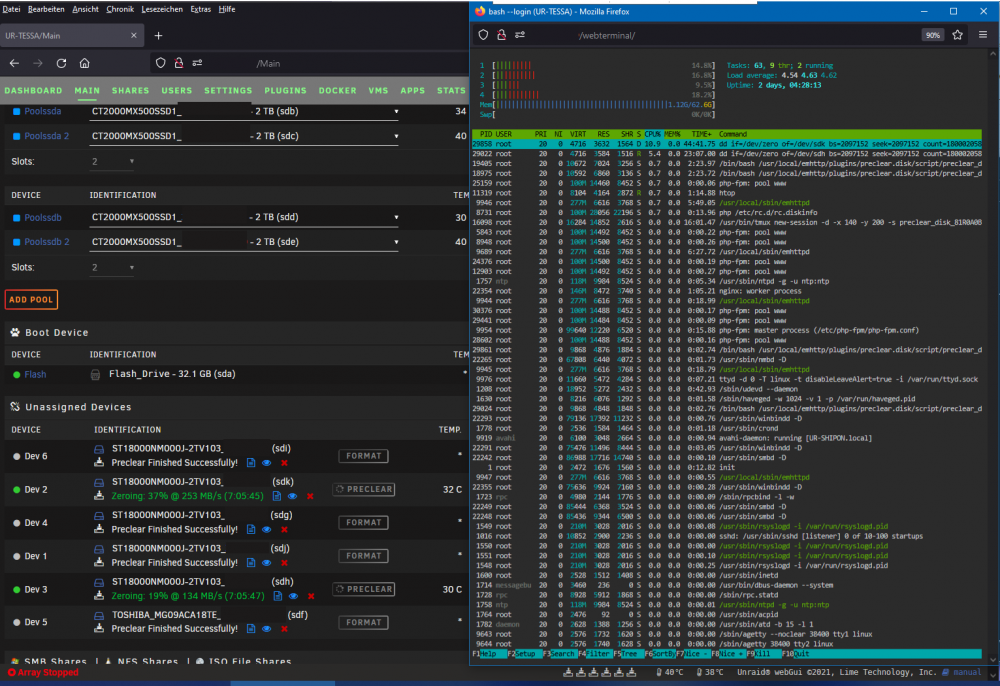Click the 90% zoom level indicator
Image resolution: width=1000 pixels, height=686 pixels.
pyautogui.click(x=932, y=35)
